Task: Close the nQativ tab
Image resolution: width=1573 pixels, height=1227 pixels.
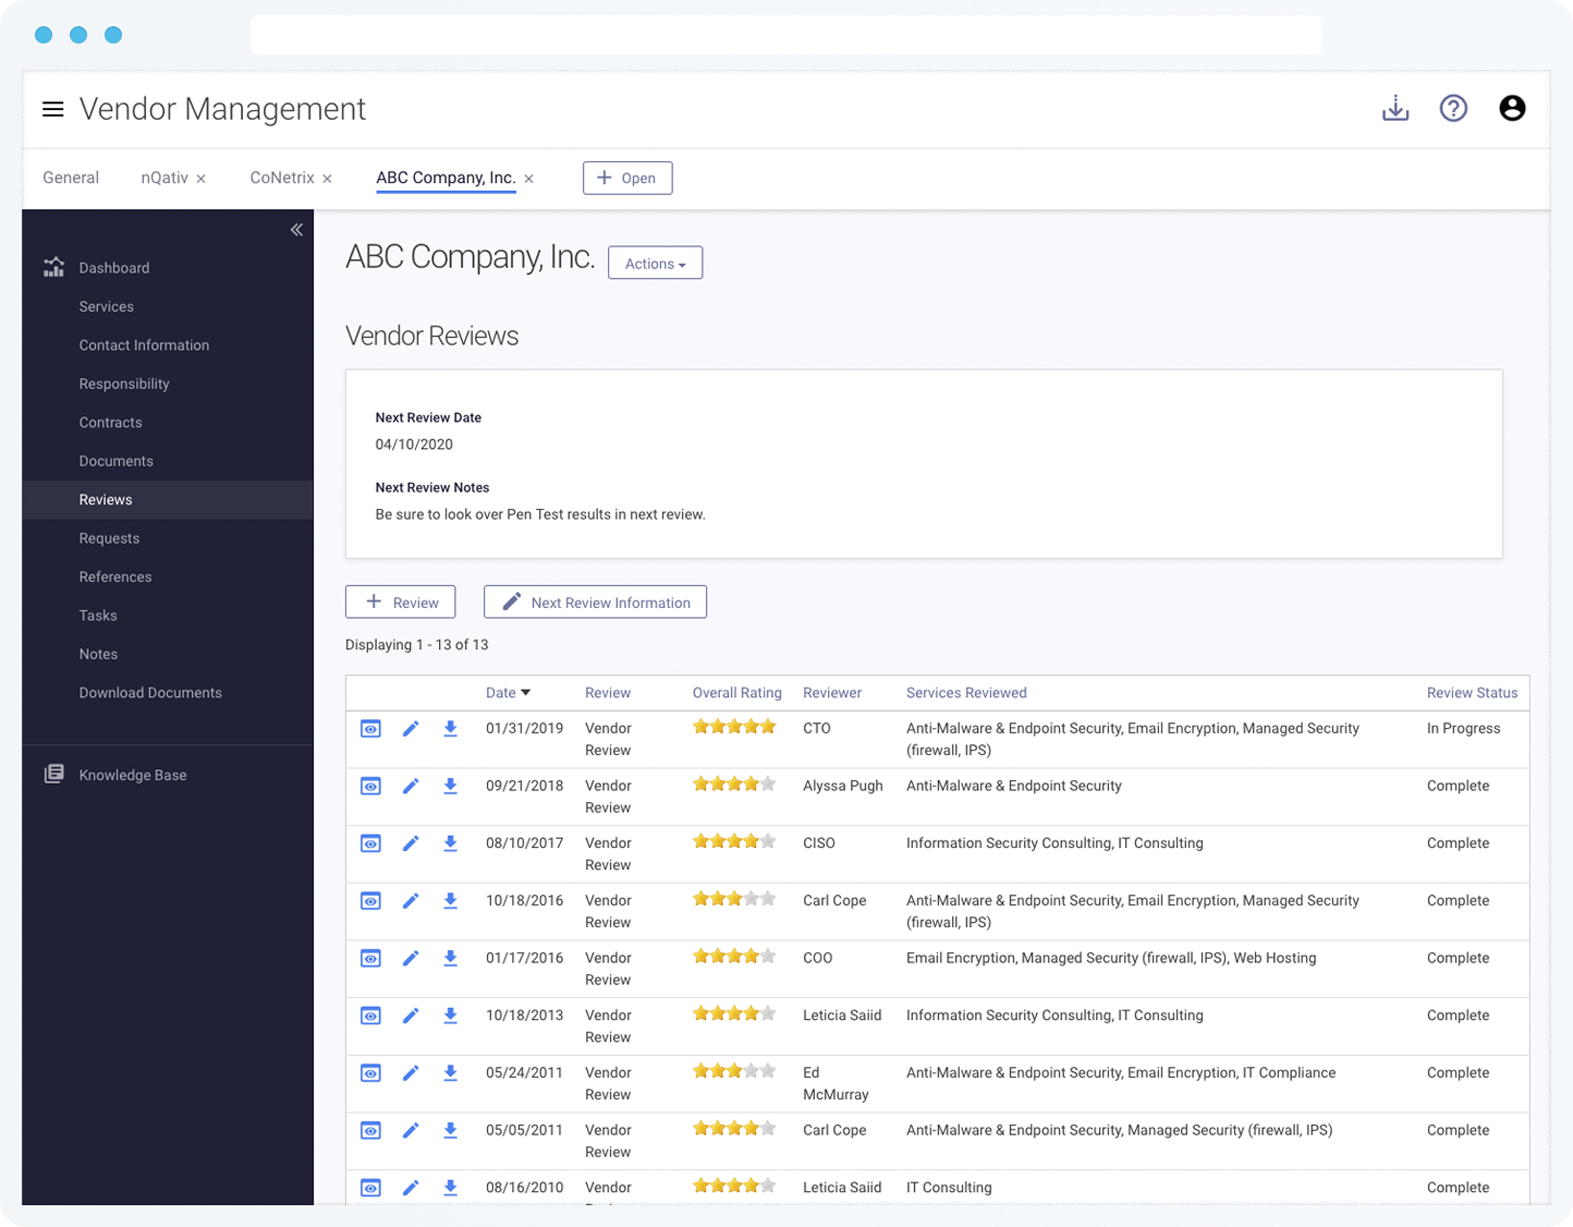Action: (201, 179)
